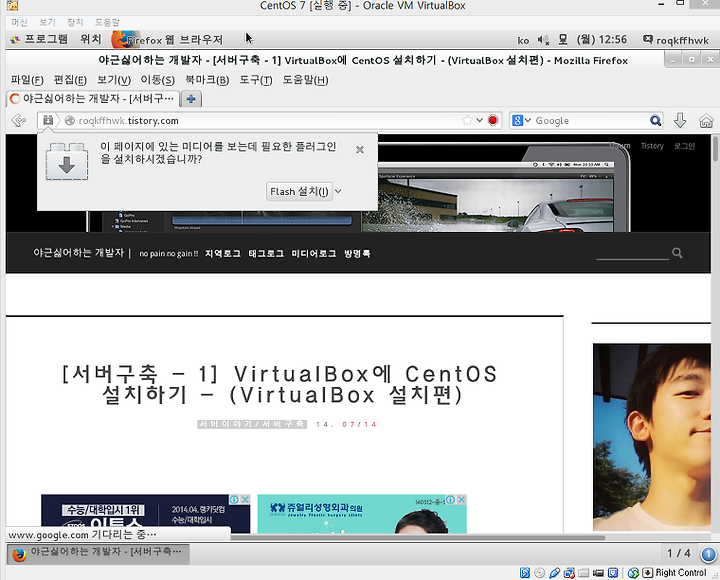The image size is (720, 580).
Task: Click the VirtualBox optical disc status icon
Action: pos(540,573)
